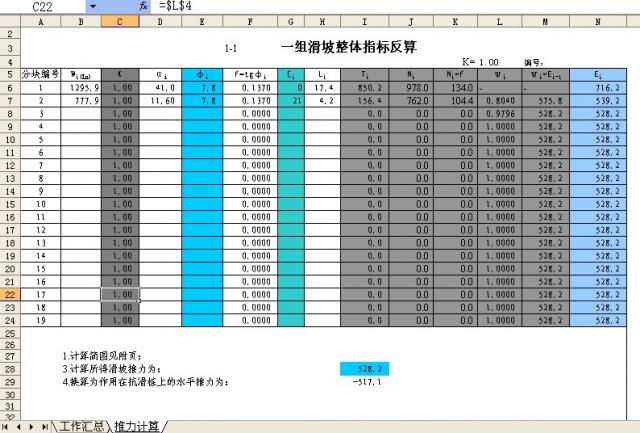Select row 22 header
The width and height of the screenshot is (640, 433).
[x=9, y=294]
